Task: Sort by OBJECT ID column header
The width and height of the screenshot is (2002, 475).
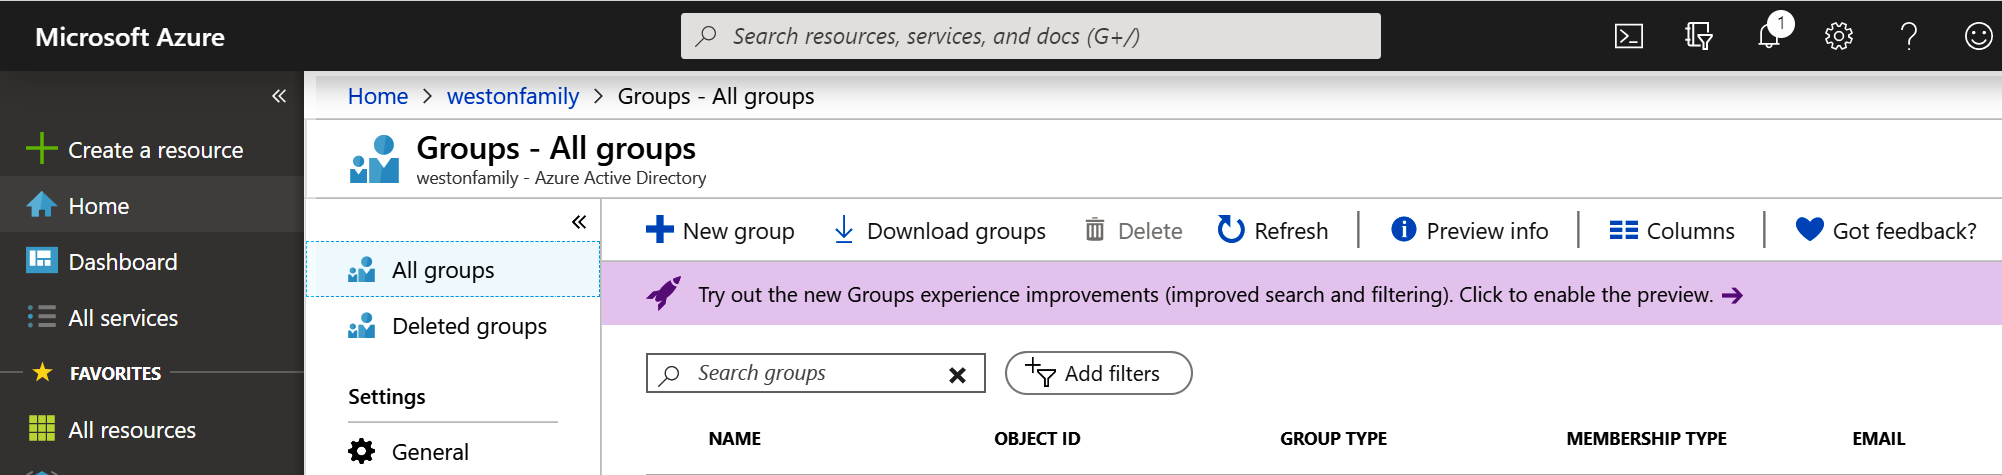Action: pos(1037,439)
